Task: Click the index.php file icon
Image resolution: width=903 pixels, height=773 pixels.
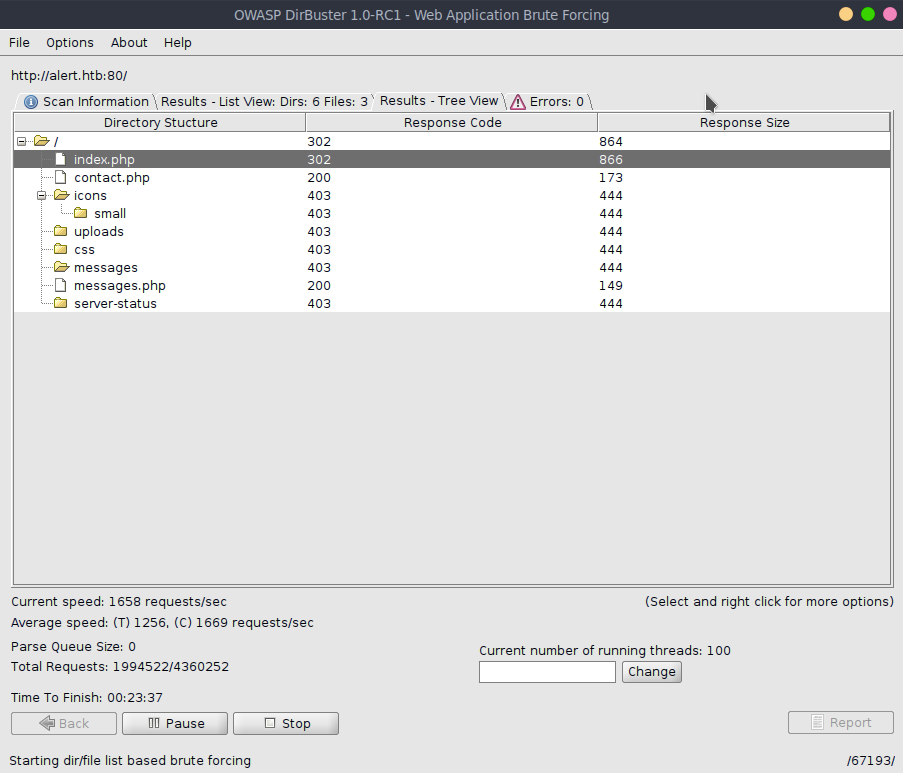Action: coord(60,159)
